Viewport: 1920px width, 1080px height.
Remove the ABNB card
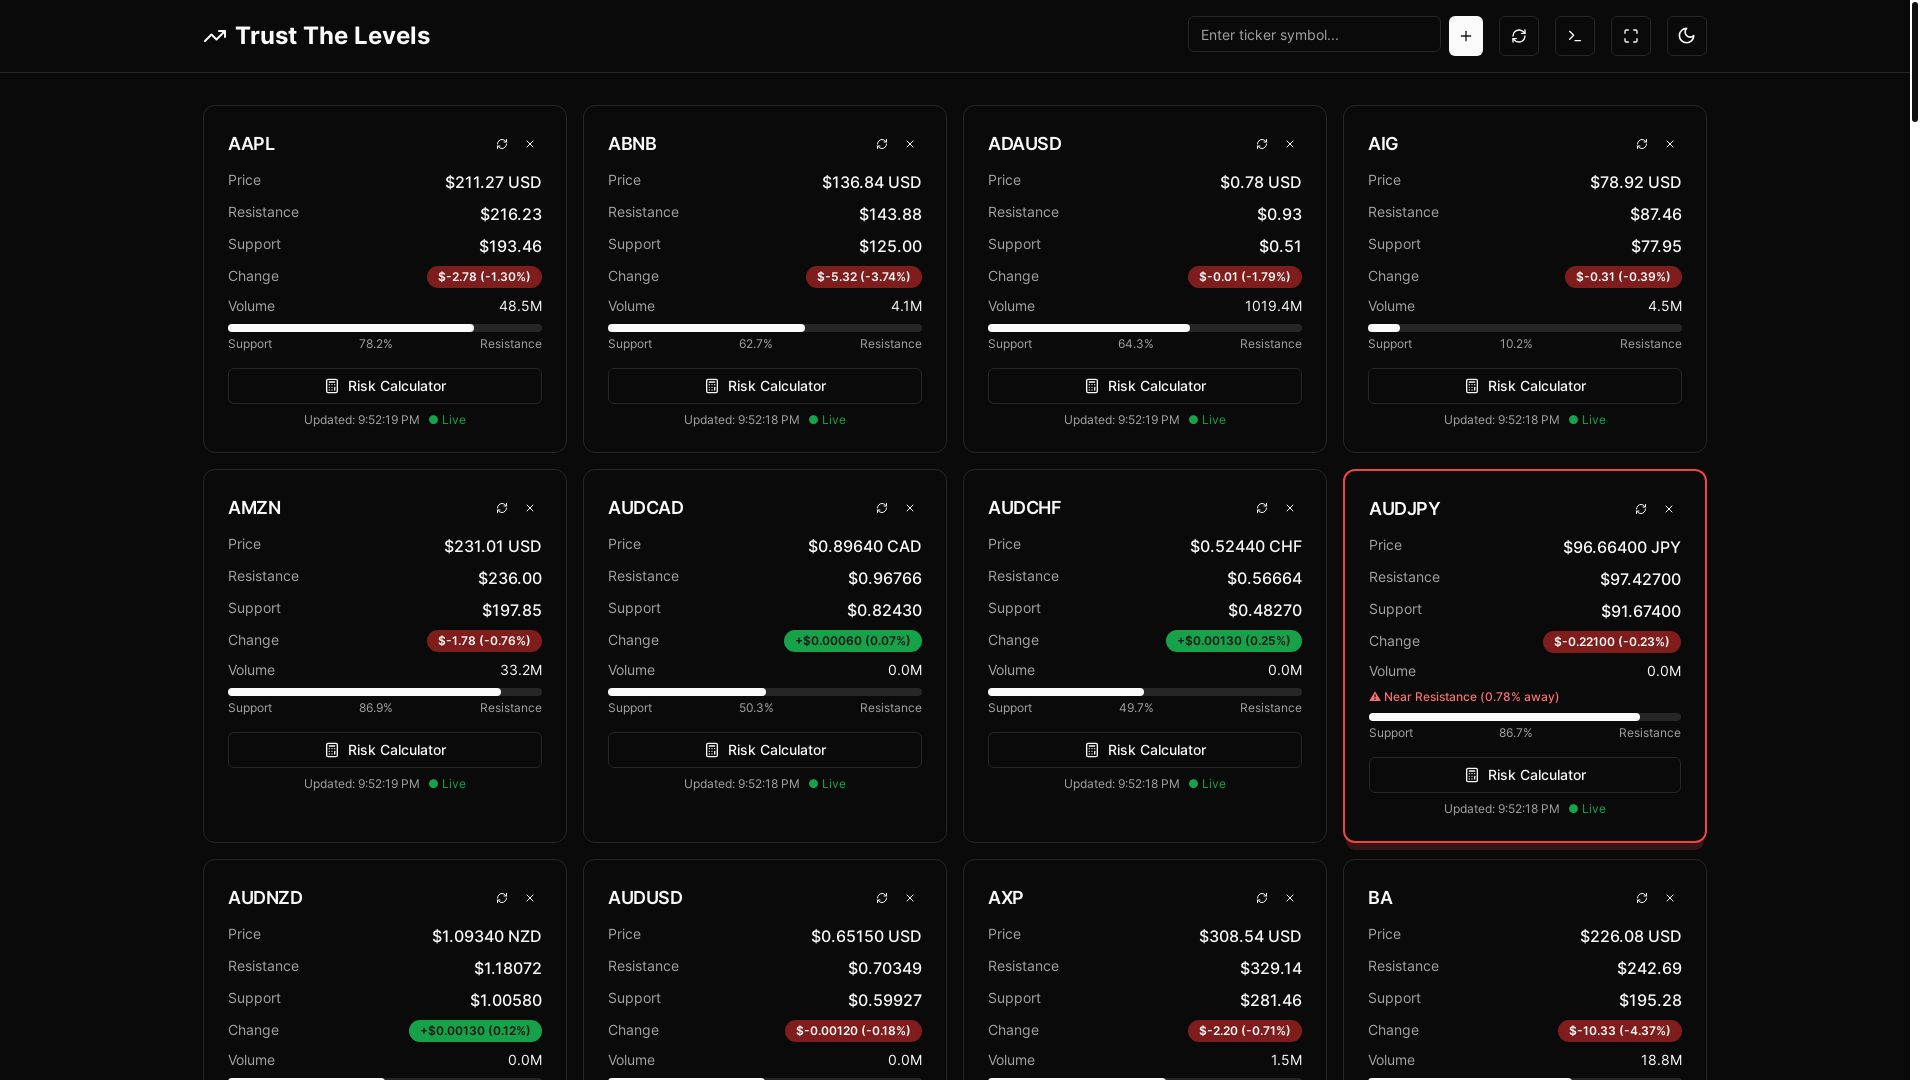point(910,144)
